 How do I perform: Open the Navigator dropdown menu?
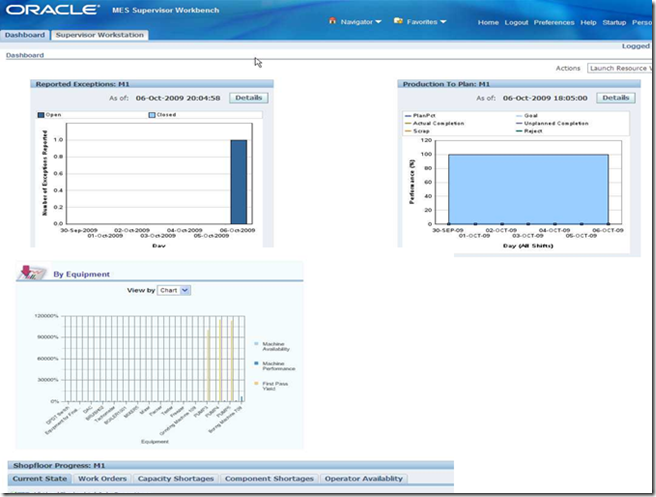pyautogui.click(x=361, y=22)
